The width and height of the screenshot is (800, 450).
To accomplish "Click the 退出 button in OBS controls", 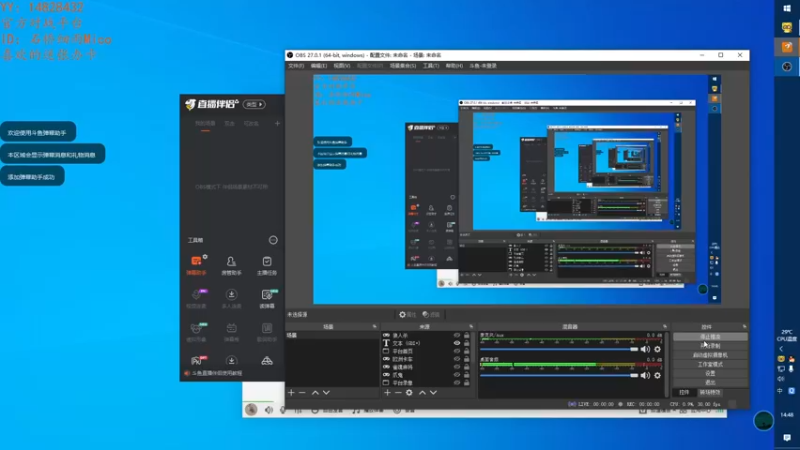I will point(710,383).
